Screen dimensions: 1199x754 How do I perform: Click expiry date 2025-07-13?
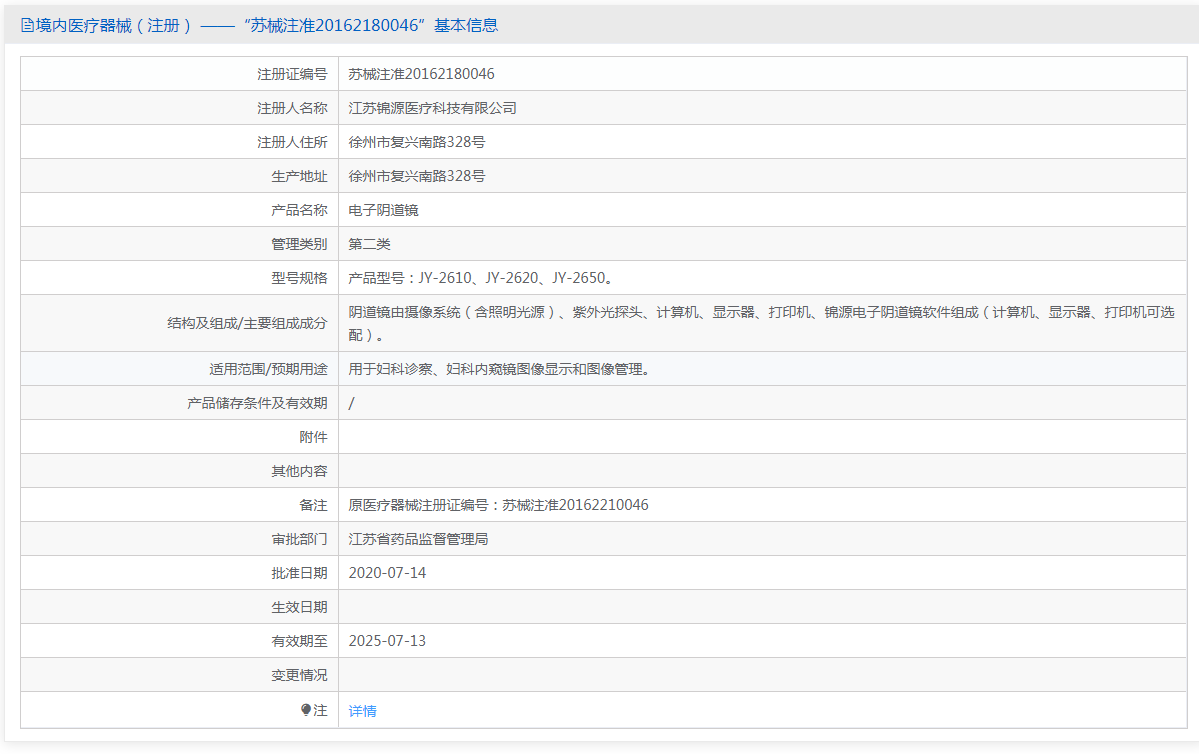(x=387, y=641)
